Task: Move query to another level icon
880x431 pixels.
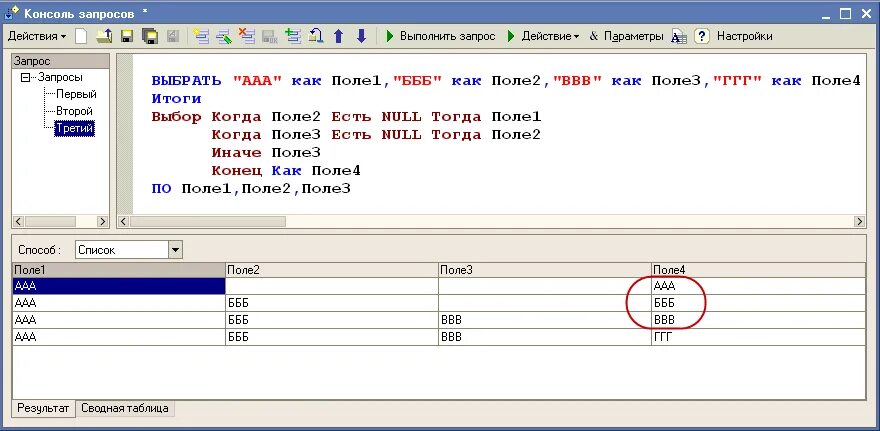Action: coord(315,36)
